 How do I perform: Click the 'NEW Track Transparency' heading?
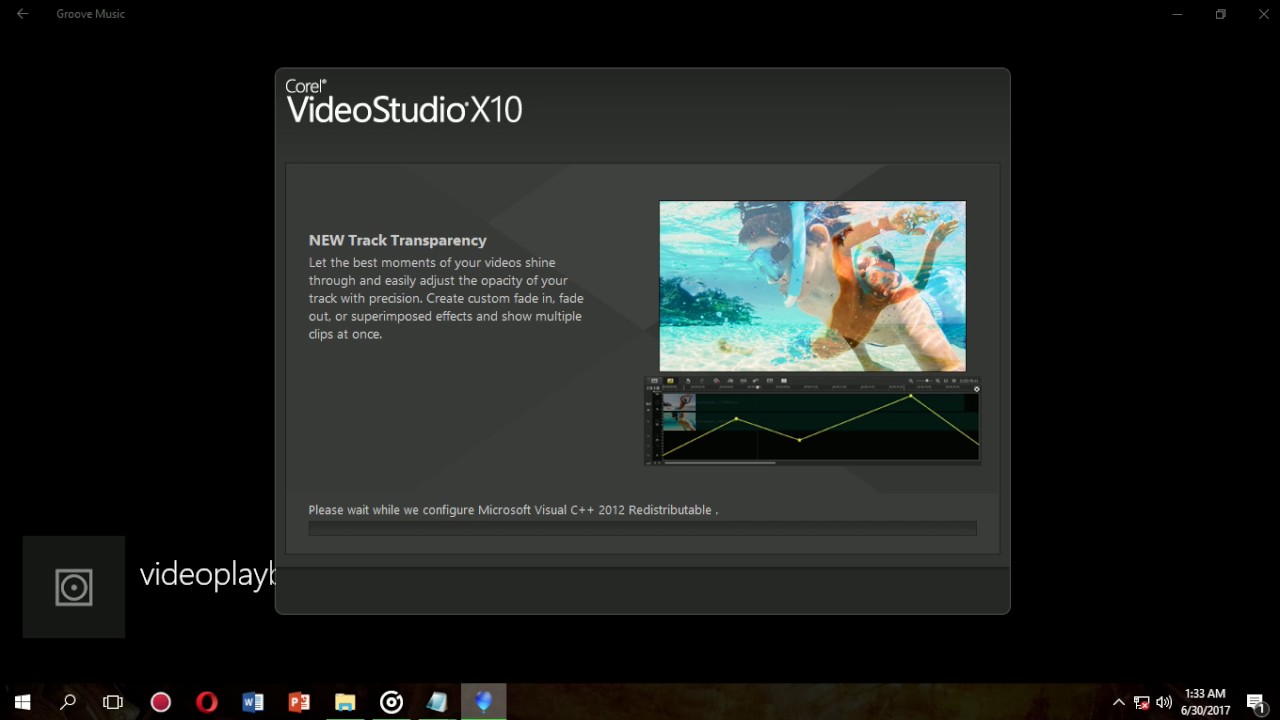(397, 240)
